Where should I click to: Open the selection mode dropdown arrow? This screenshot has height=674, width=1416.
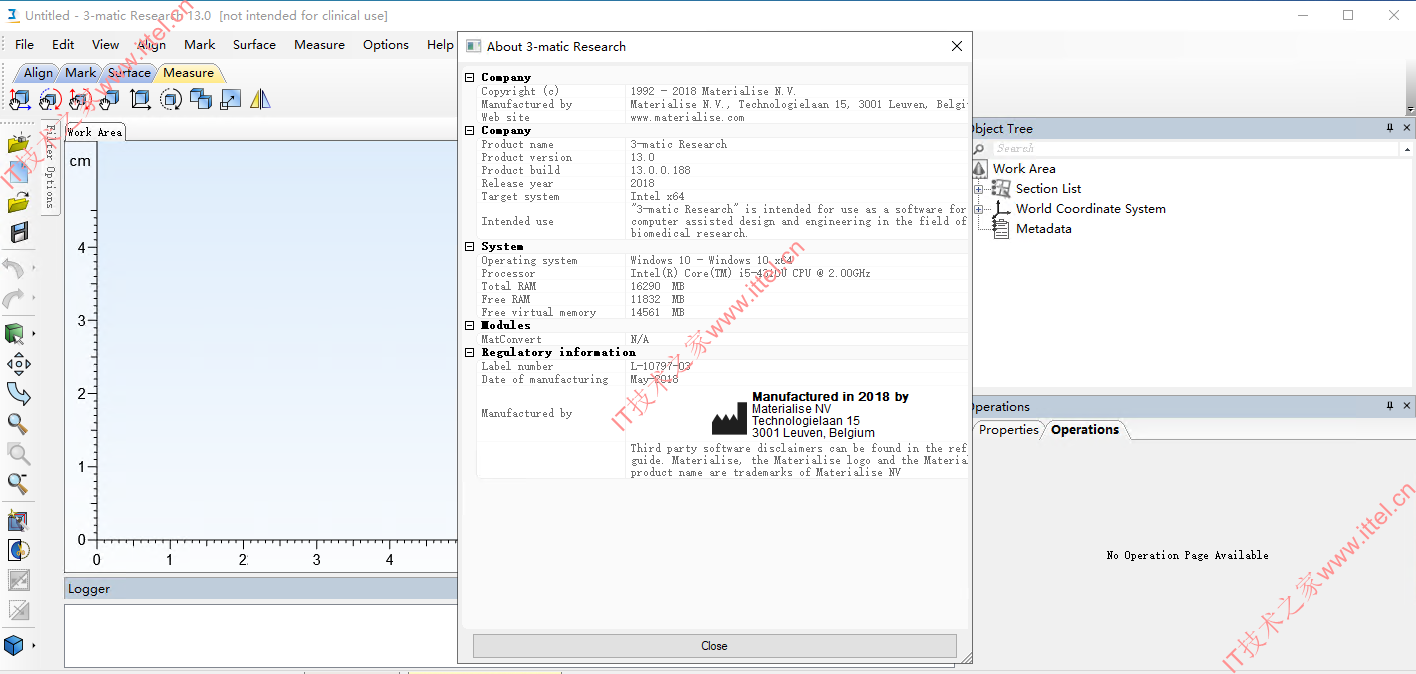33,333
